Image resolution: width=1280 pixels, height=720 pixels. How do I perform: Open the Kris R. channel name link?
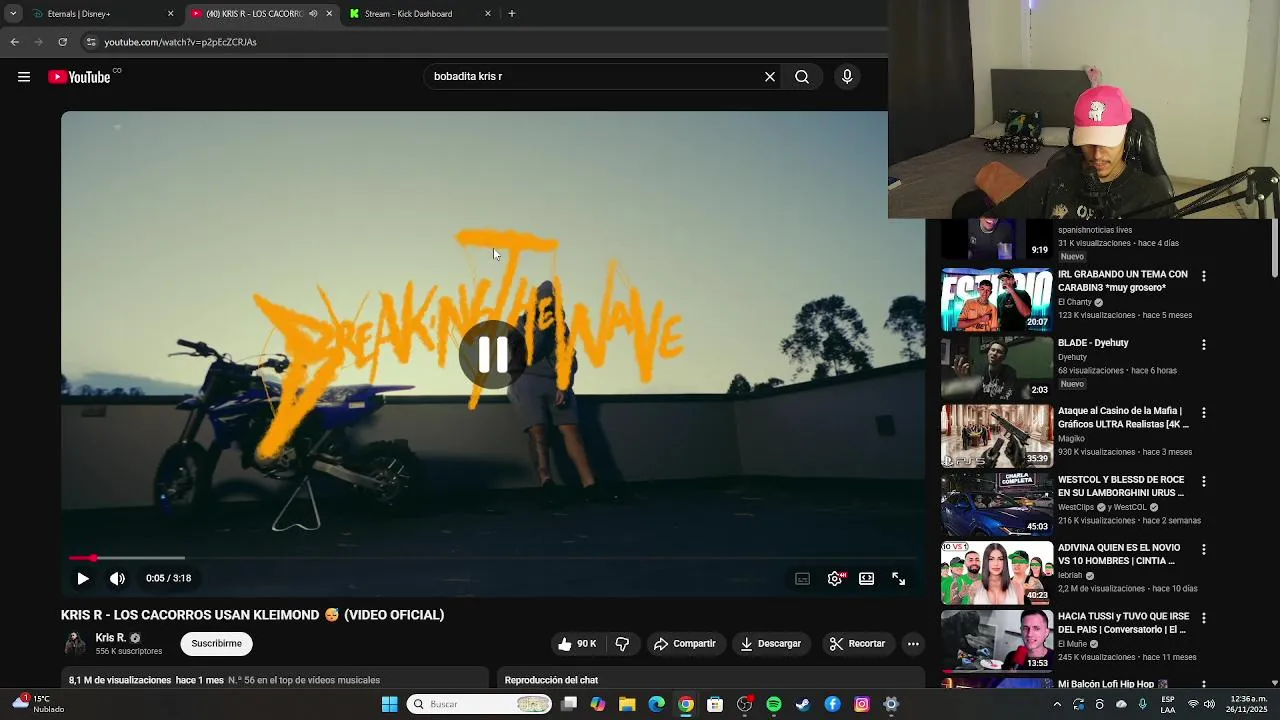[110, 638]
